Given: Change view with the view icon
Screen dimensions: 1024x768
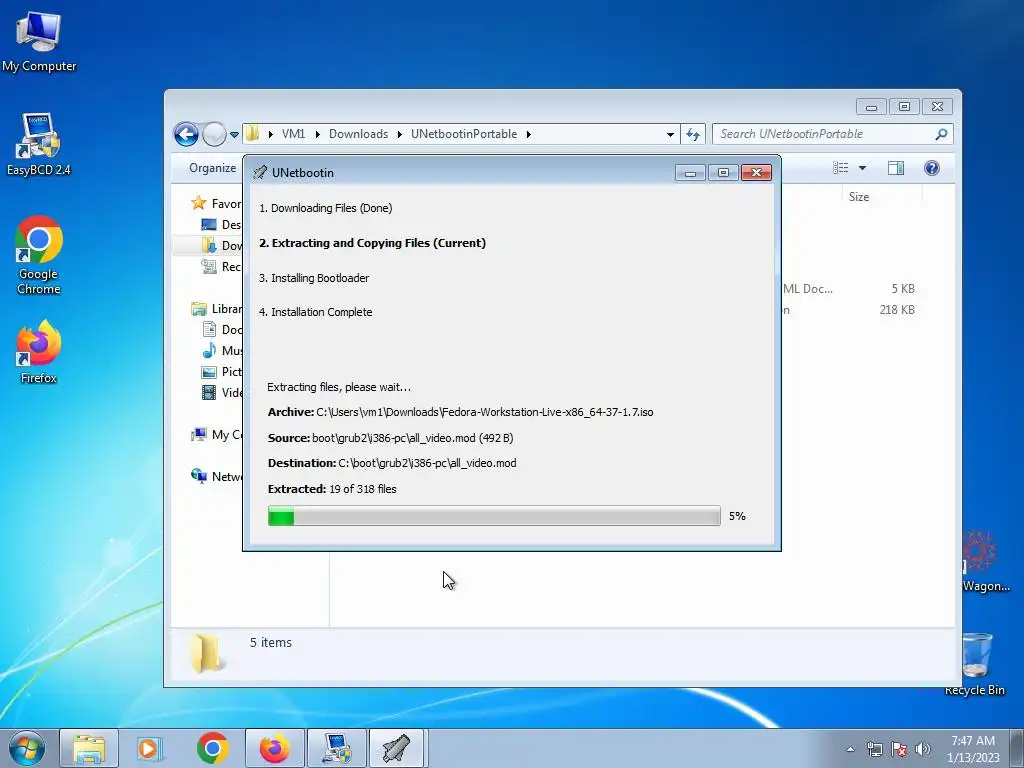Looking at the screenshot, I should pos(840,168).
